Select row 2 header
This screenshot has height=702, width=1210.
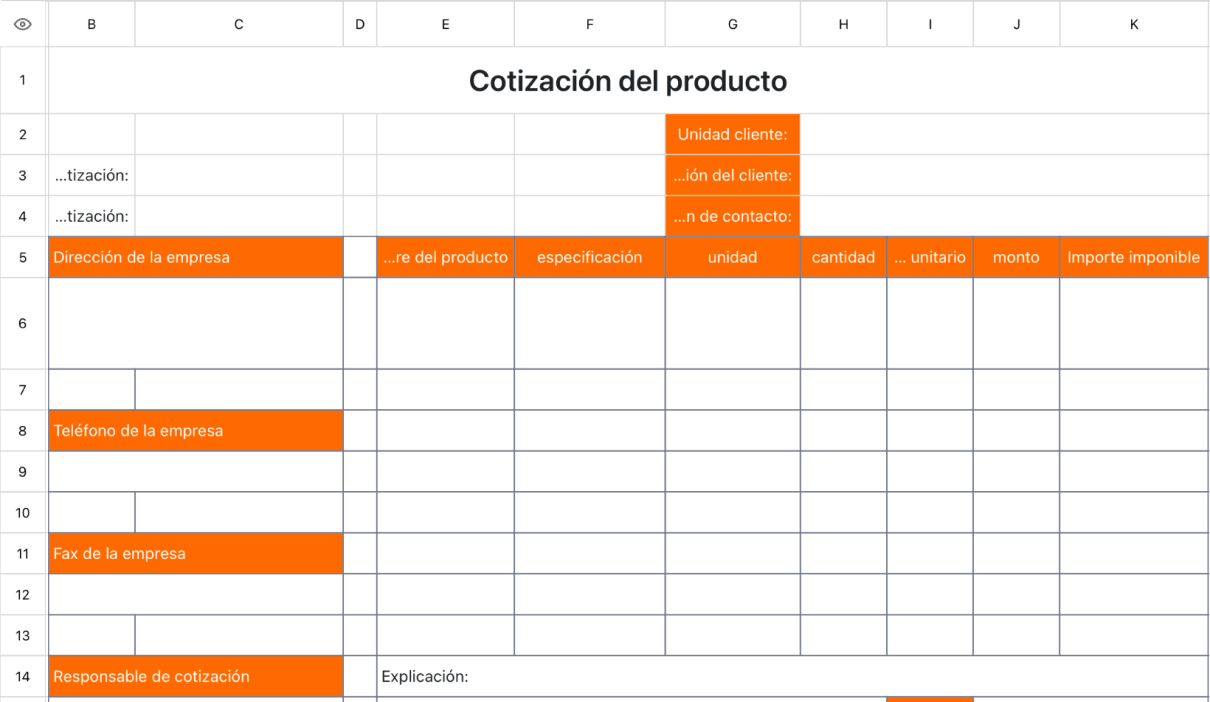coord(23,134)
